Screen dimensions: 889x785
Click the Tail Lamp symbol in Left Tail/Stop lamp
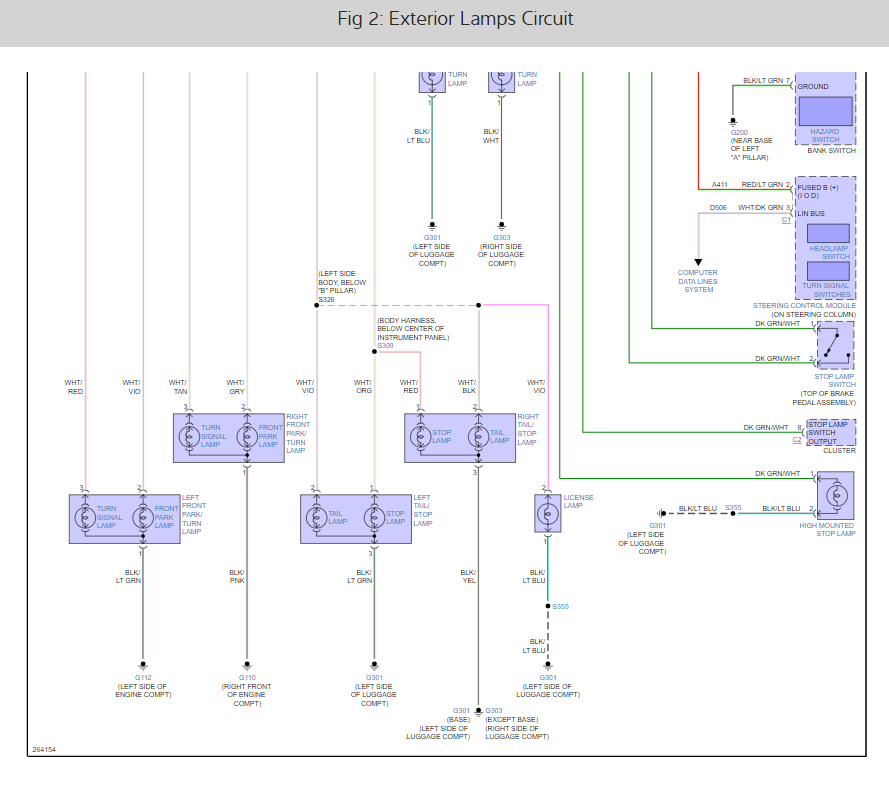[x=316, y=517]
